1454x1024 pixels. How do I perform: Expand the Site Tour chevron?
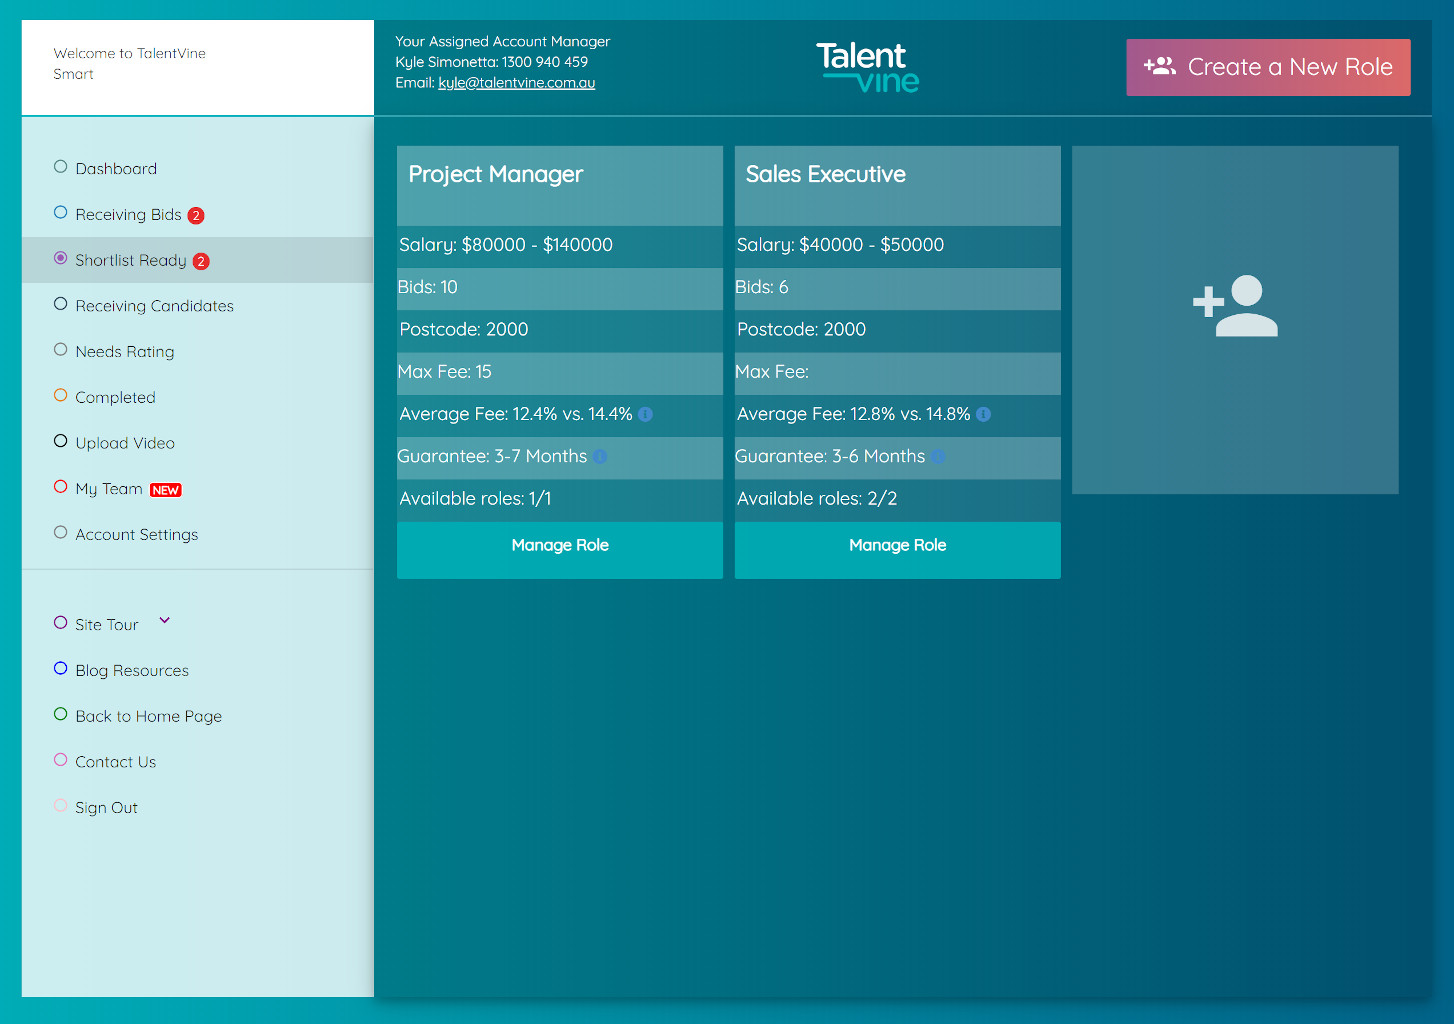click(165, 621)
